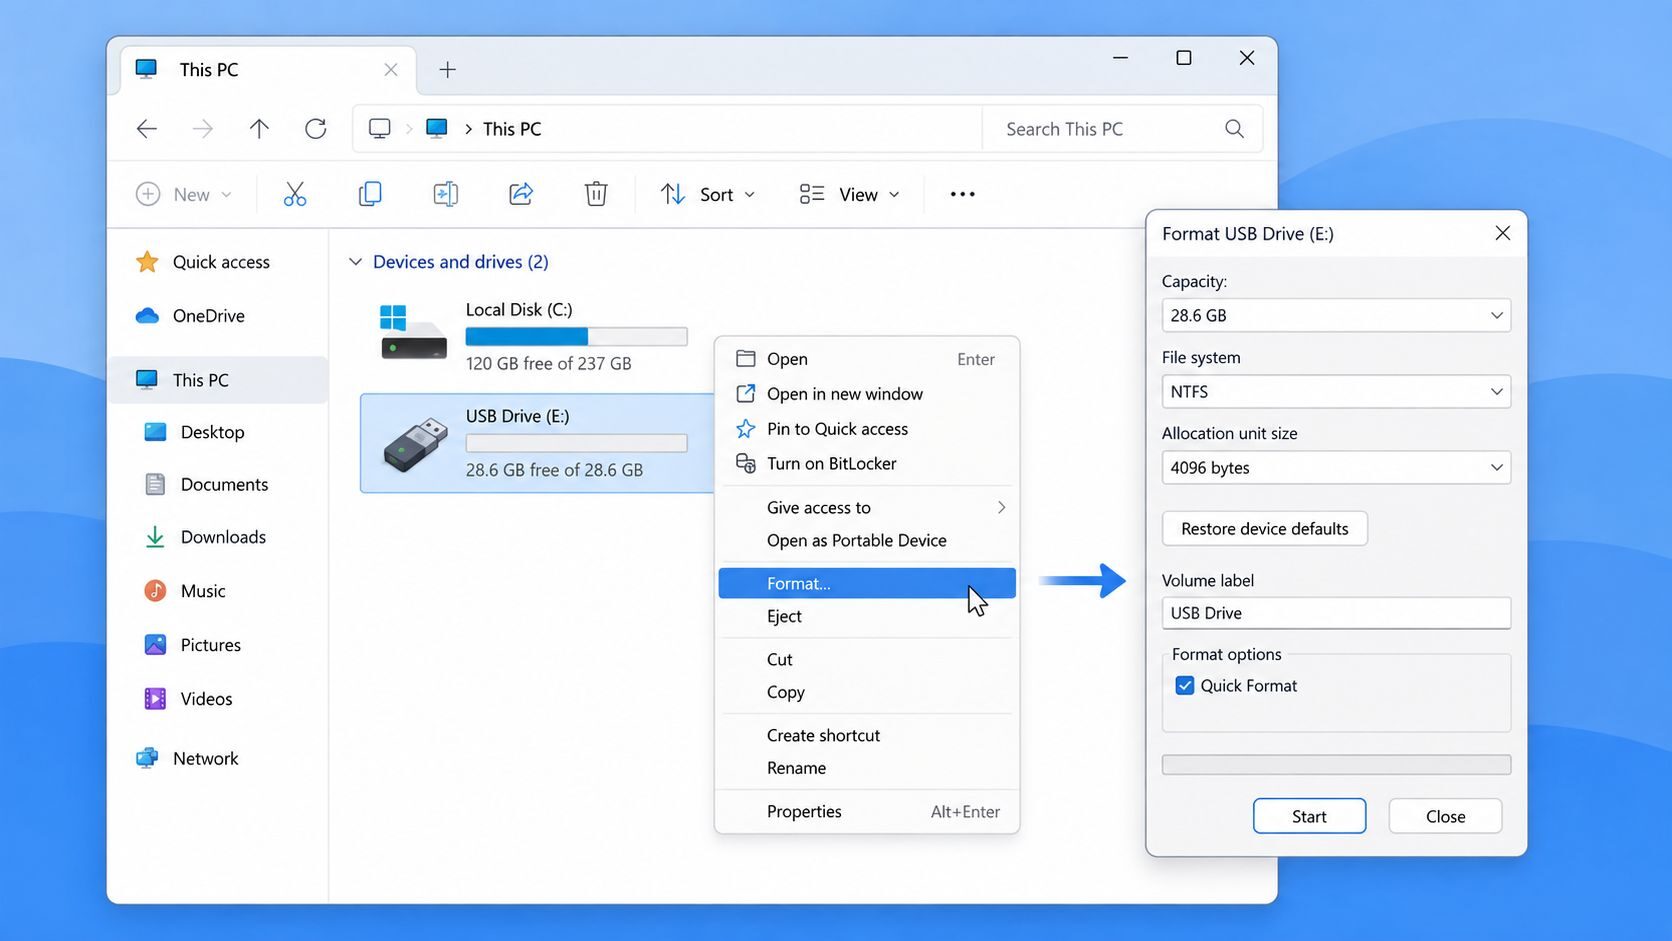Click Restore device defaults button

[1264, 529]
